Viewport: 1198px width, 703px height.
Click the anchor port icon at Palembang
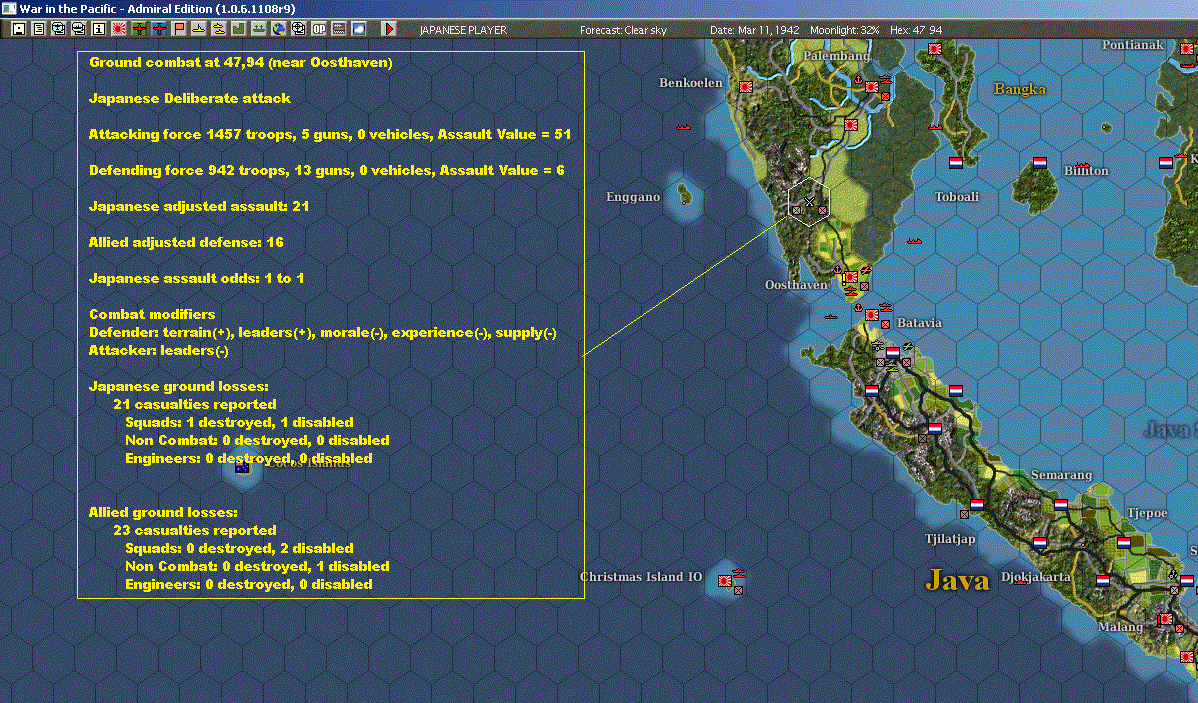click(858, 79)
